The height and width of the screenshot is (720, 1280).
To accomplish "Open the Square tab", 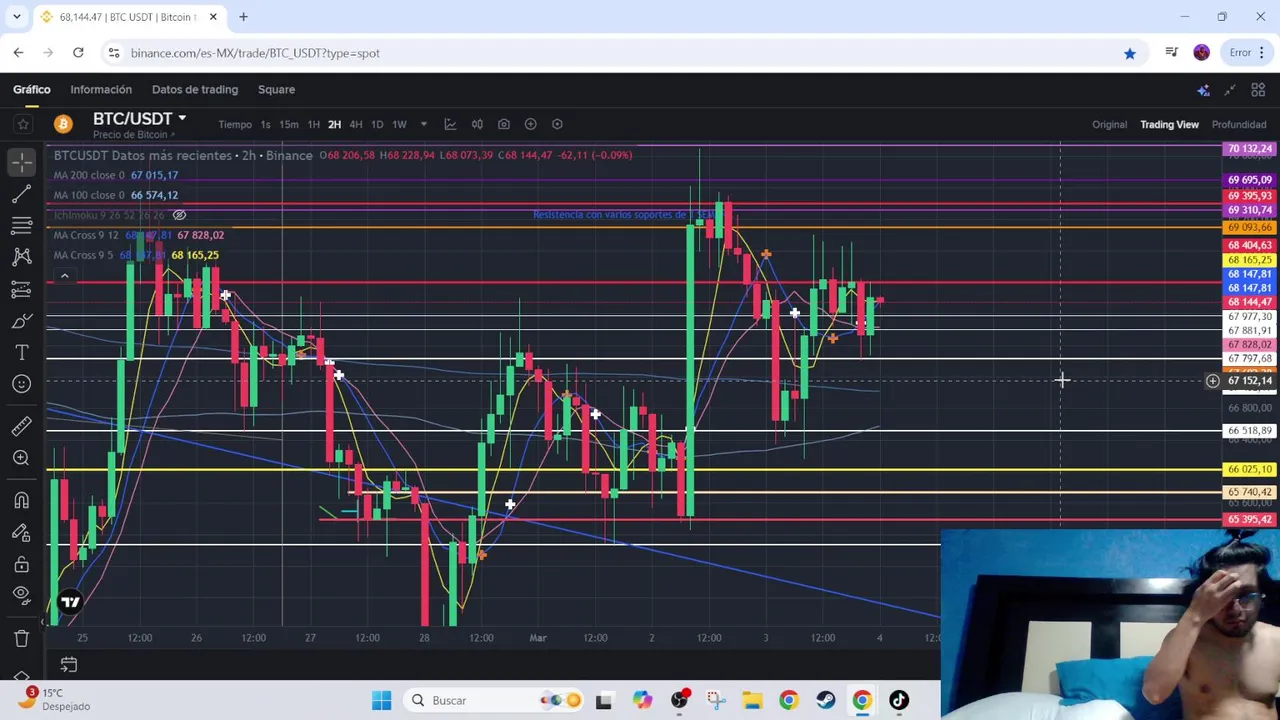I will click(x=276, y=89).
